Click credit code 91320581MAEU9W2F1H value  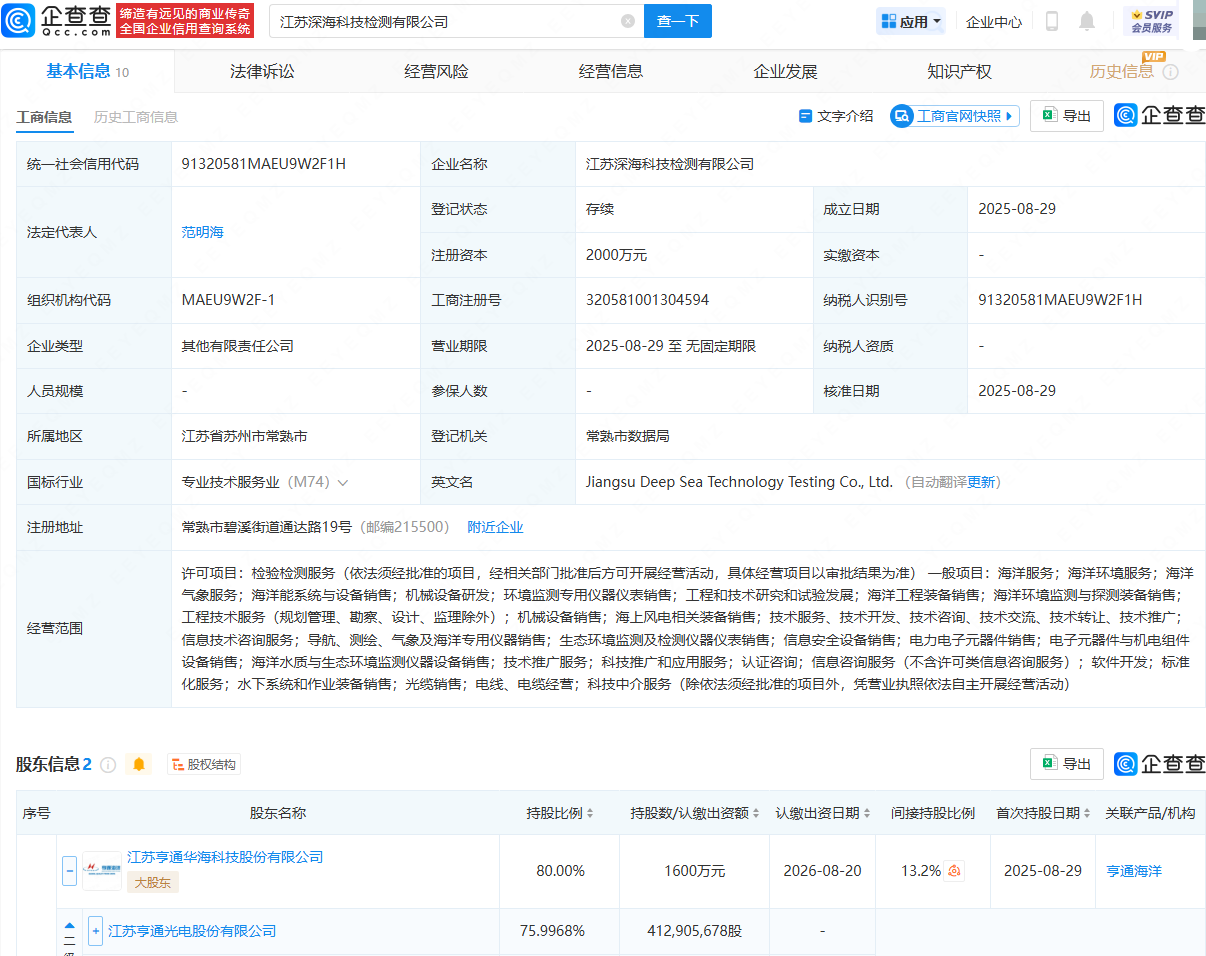pyautogui.click(x=264, y=164)
